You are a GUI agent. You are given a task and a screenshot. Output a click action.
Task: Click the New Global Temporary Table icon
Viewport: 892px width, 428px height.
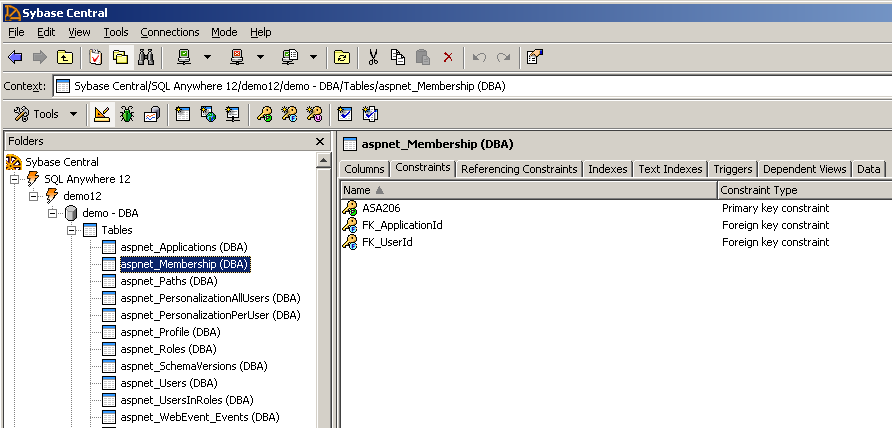pyautogui.click(x=208, y=114)
